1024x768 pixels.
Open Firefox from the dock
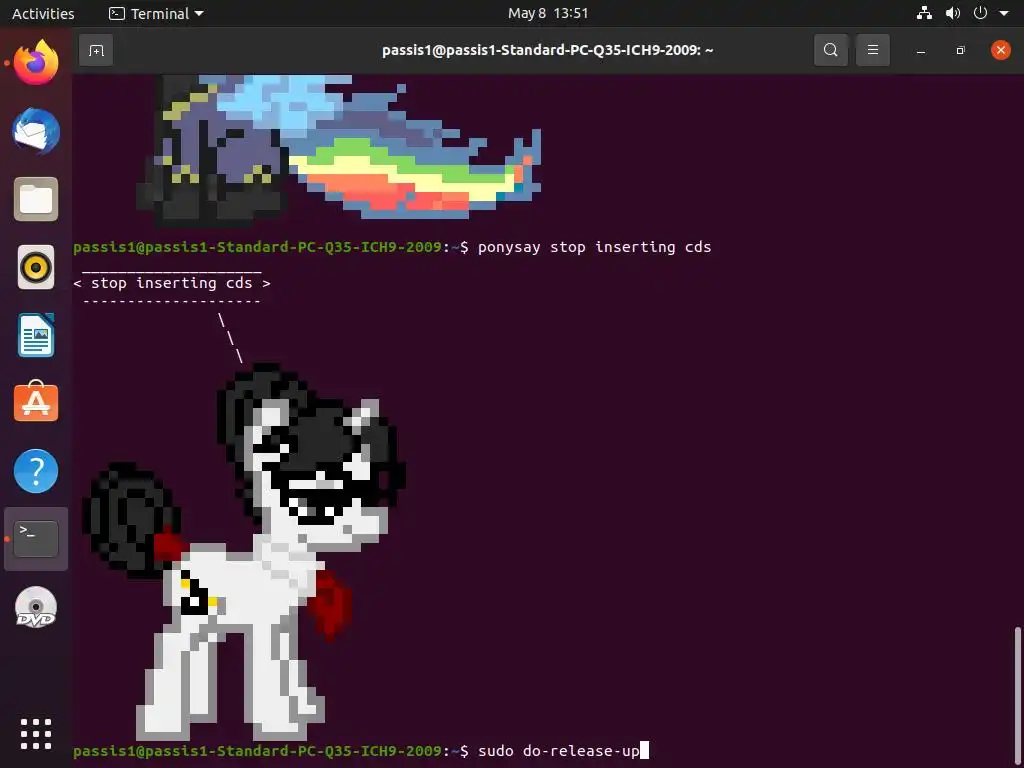point(36,63)
